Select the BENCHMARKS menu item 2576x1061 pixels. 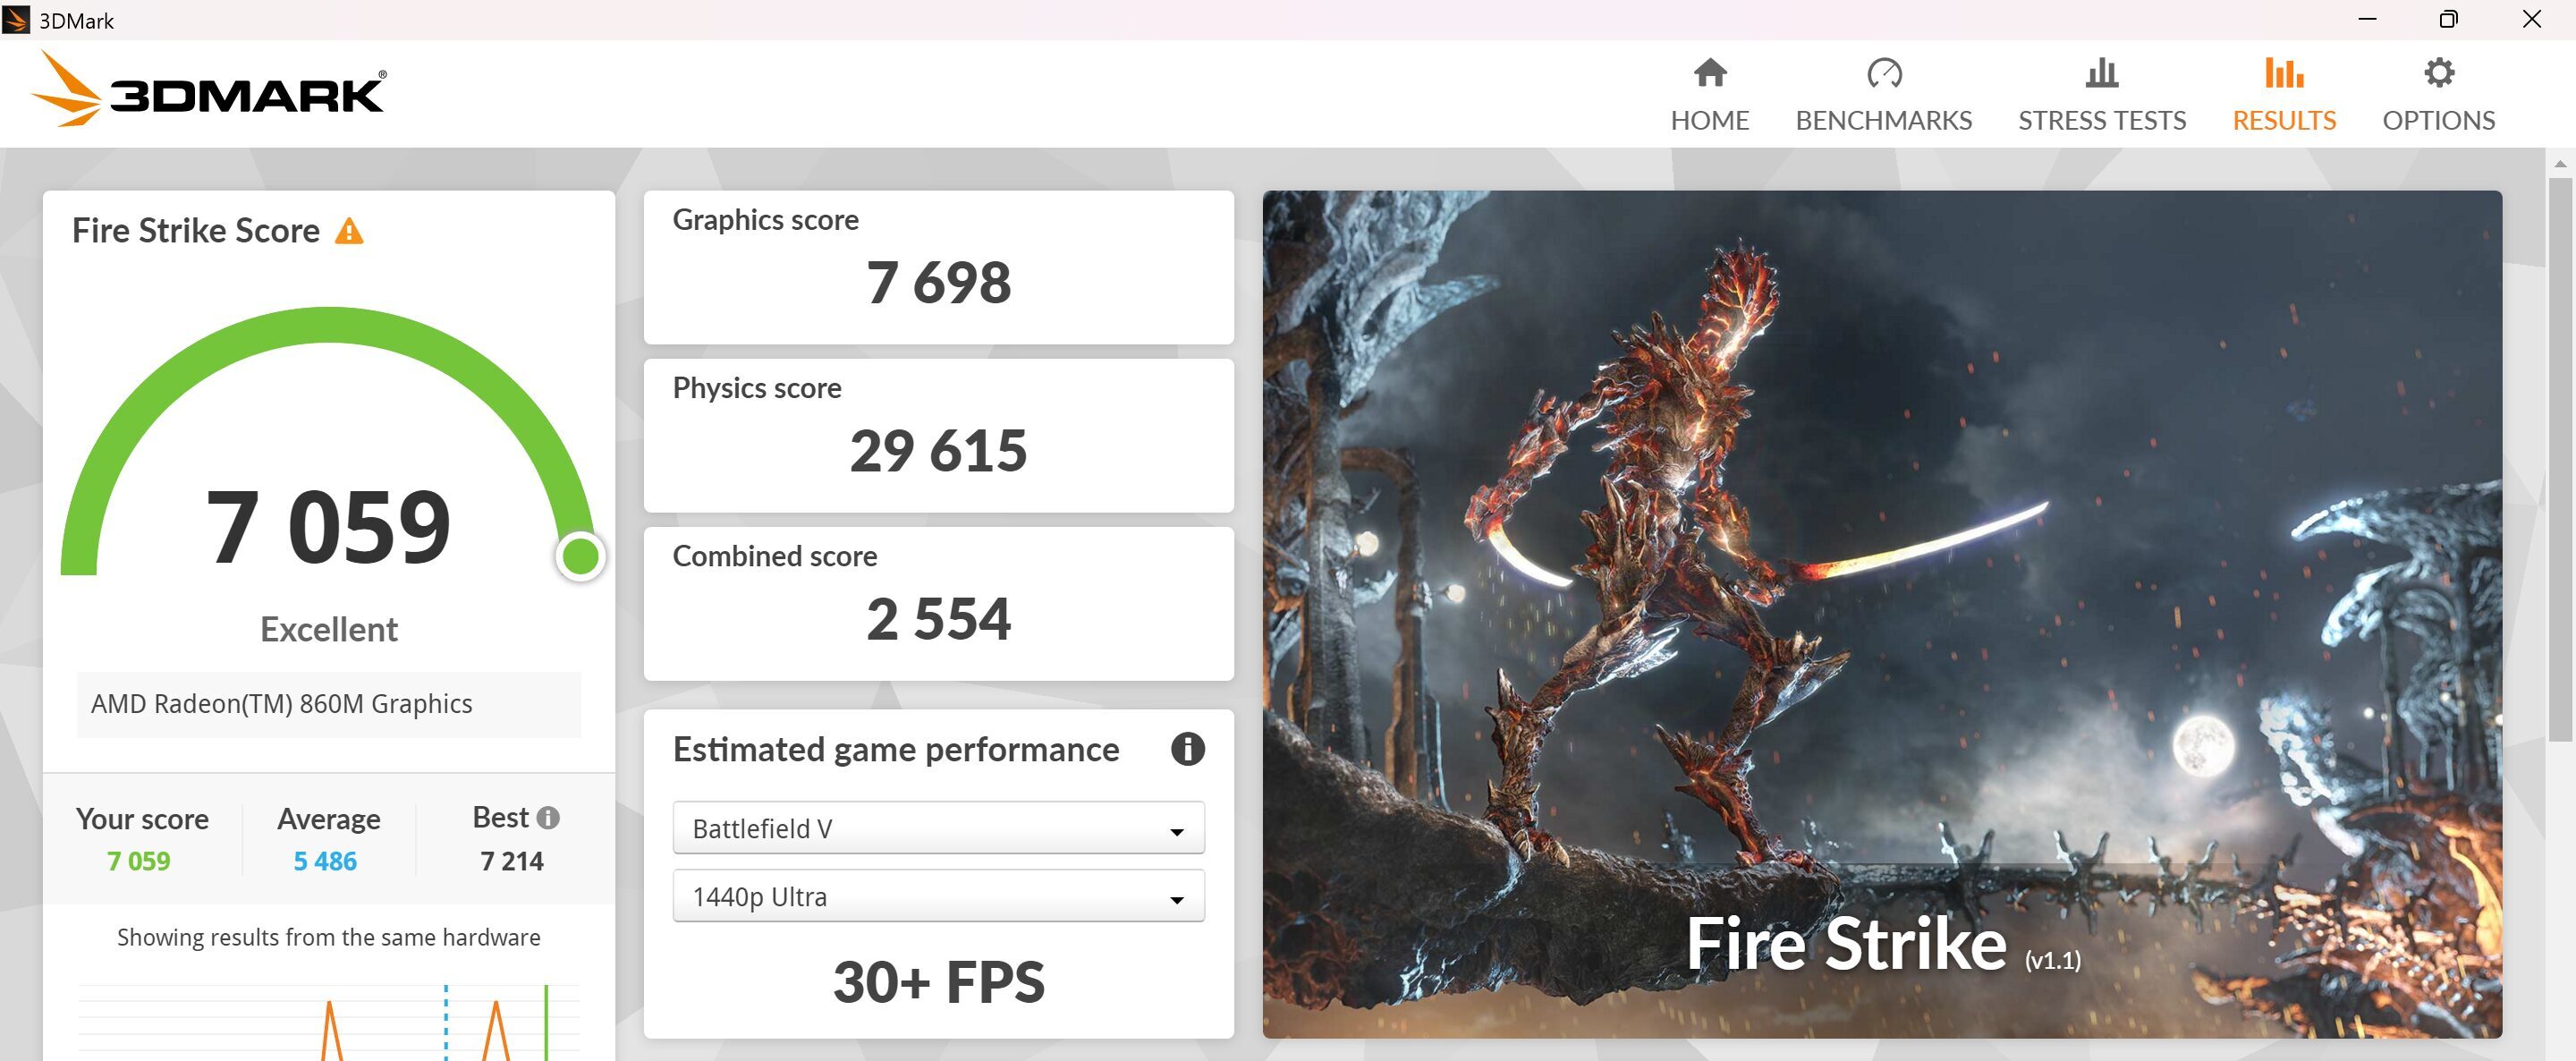point(1884,93)
